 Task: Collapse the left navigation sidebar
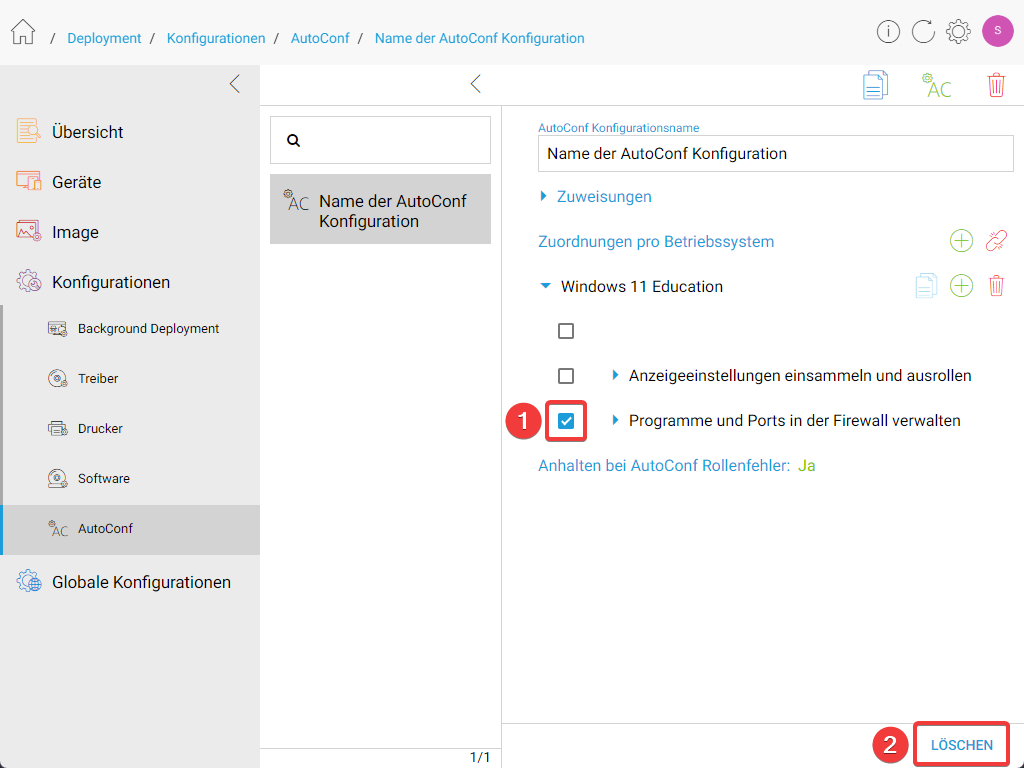click(235, 84)
